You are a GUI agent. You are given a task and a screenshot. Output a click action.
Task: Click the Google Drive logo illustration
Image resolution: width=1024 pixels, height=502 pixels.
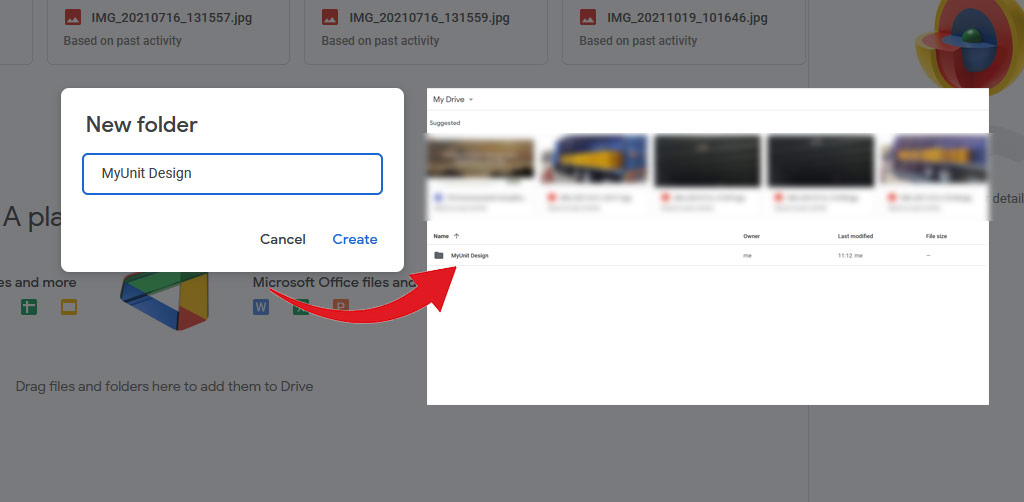(165, 301)
